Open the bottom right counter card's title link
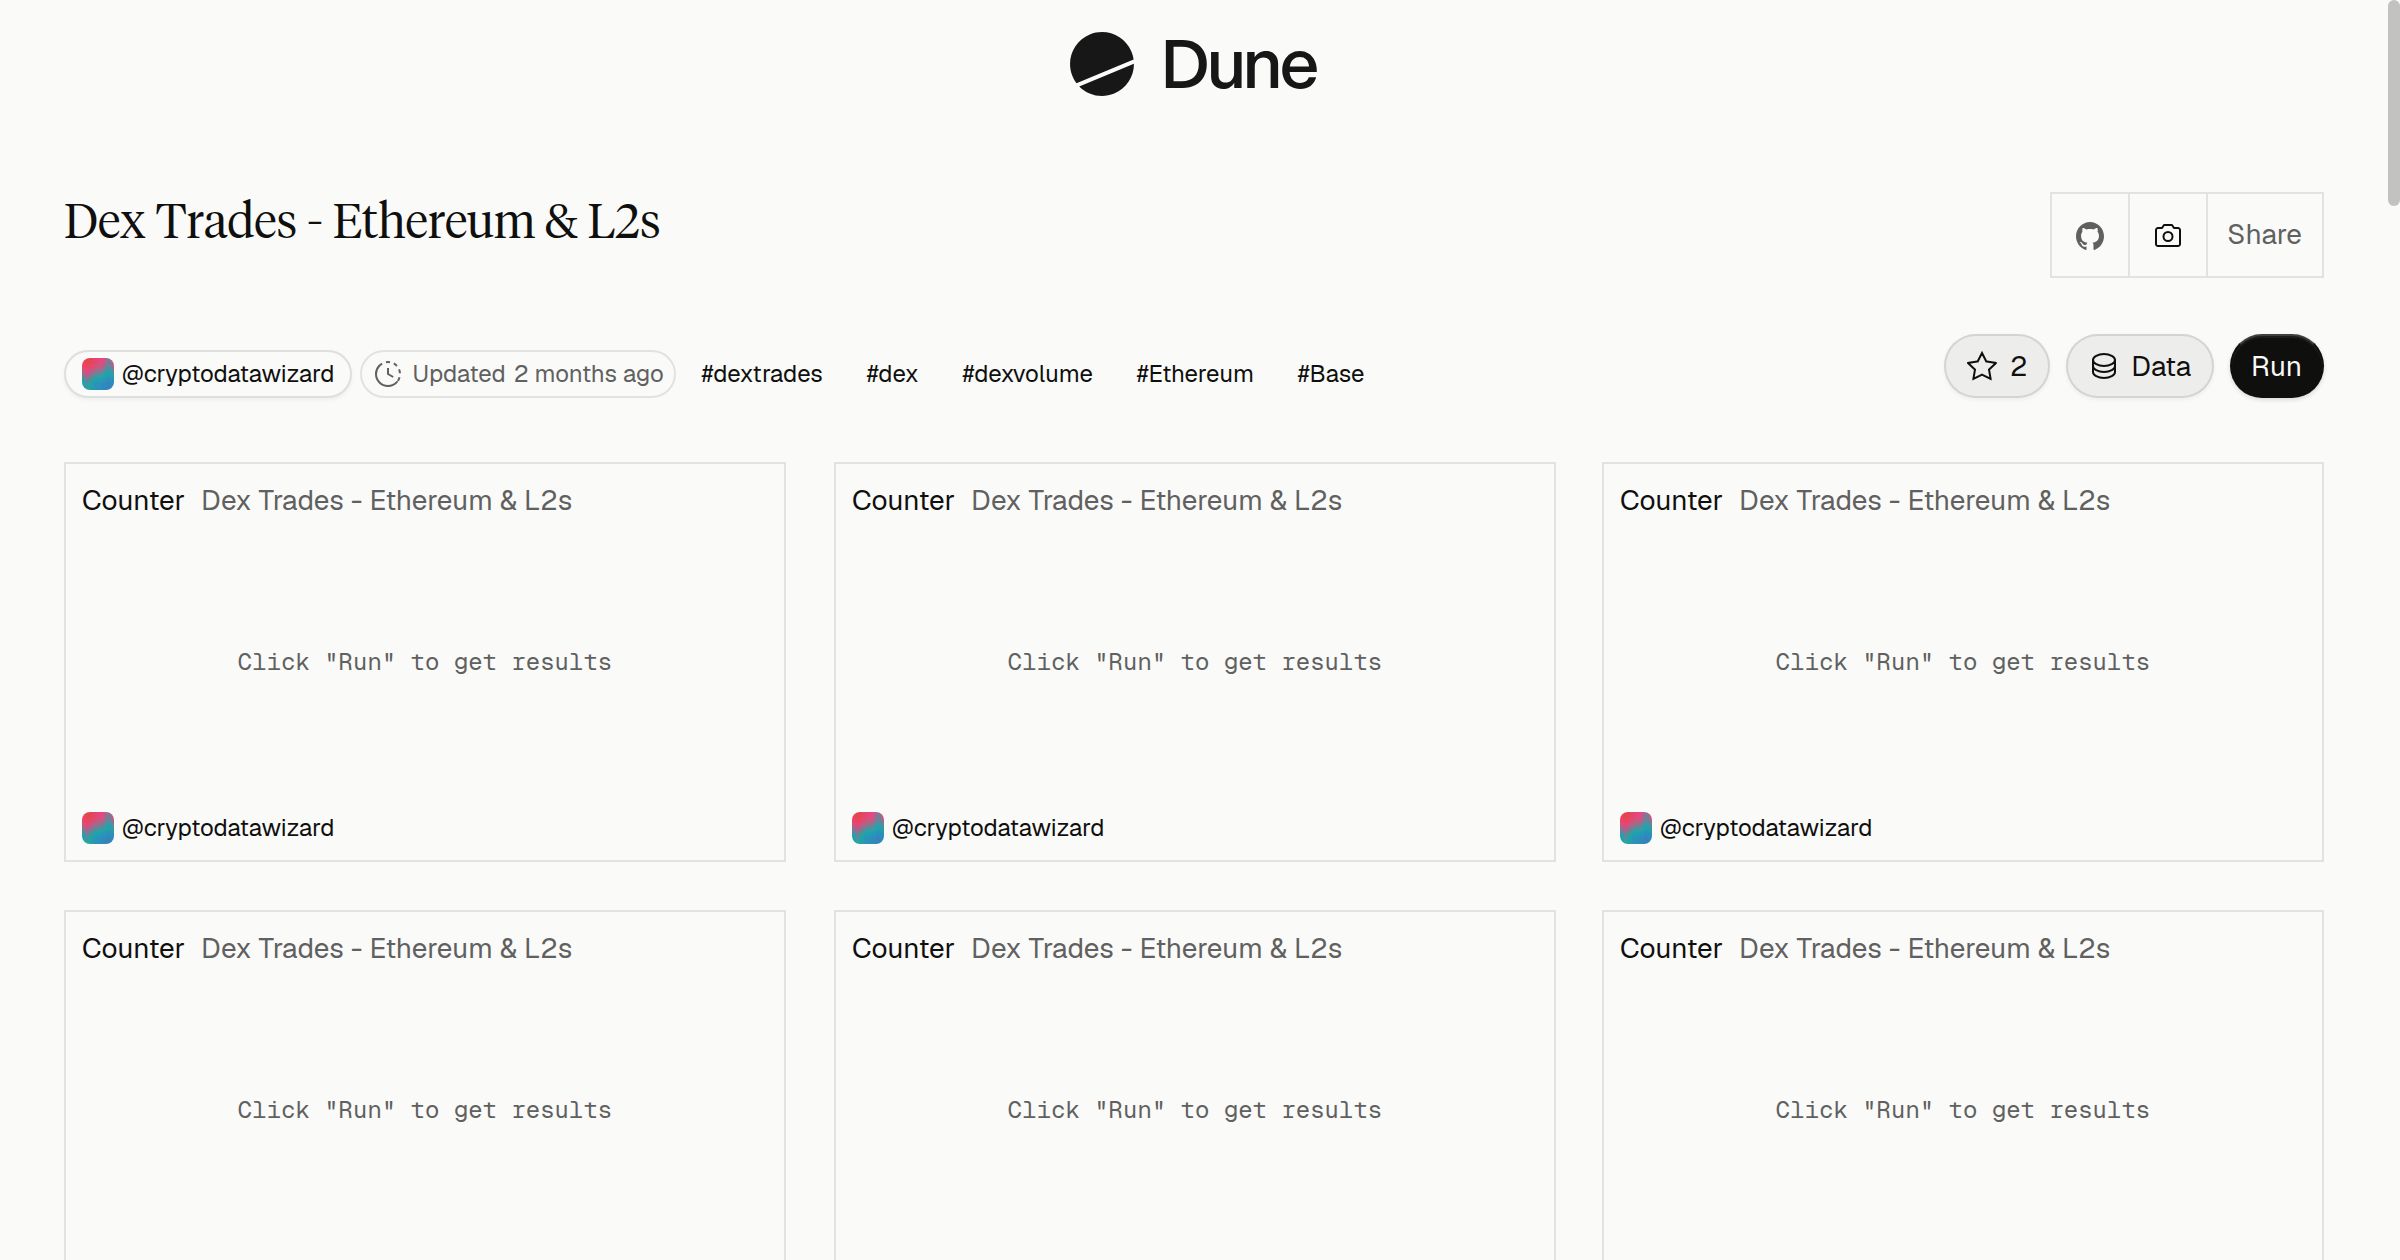2400x1260 pixels. pyautogui.click(x=1924, y=948)
